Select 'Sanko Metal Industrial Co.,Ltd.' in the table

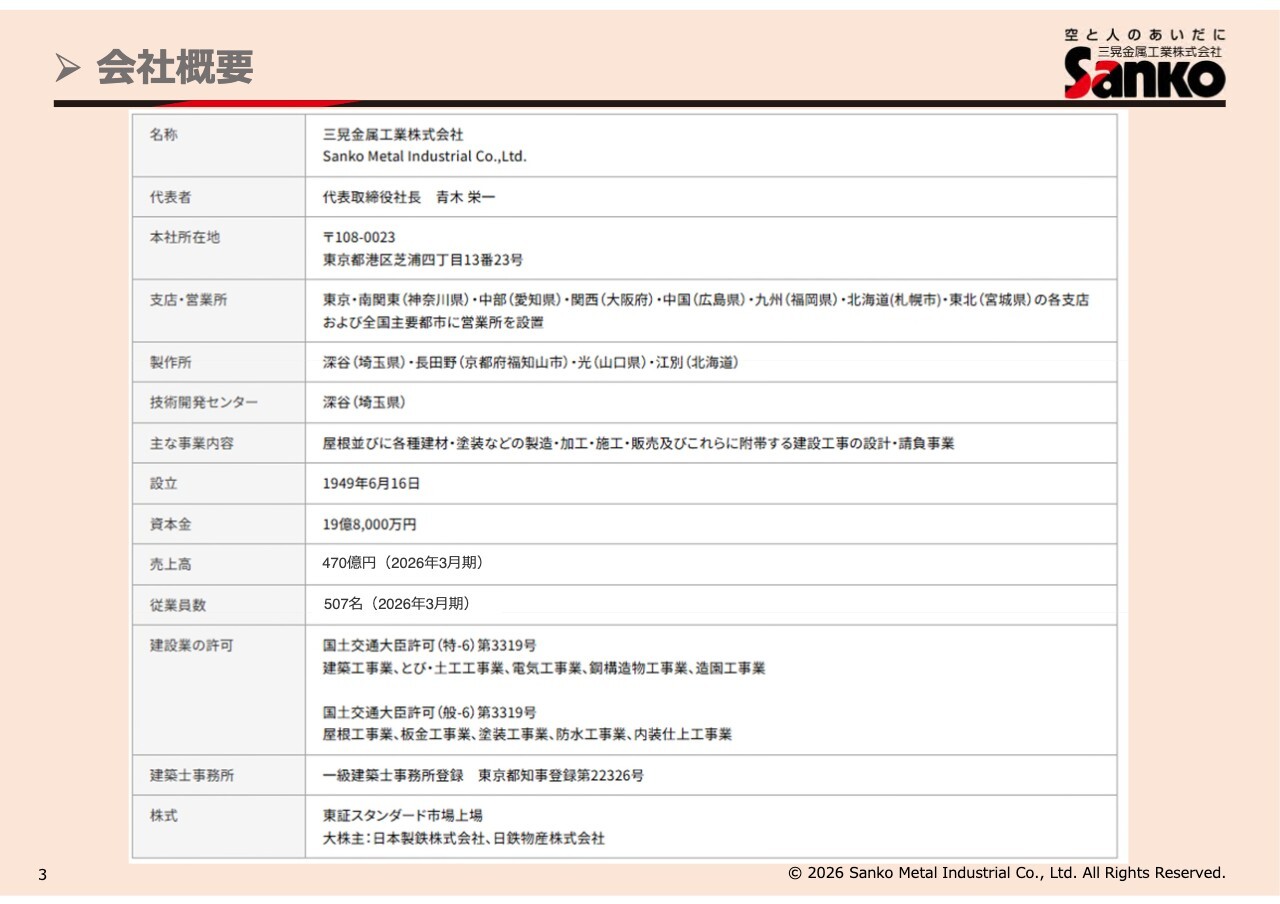(424, 156)
